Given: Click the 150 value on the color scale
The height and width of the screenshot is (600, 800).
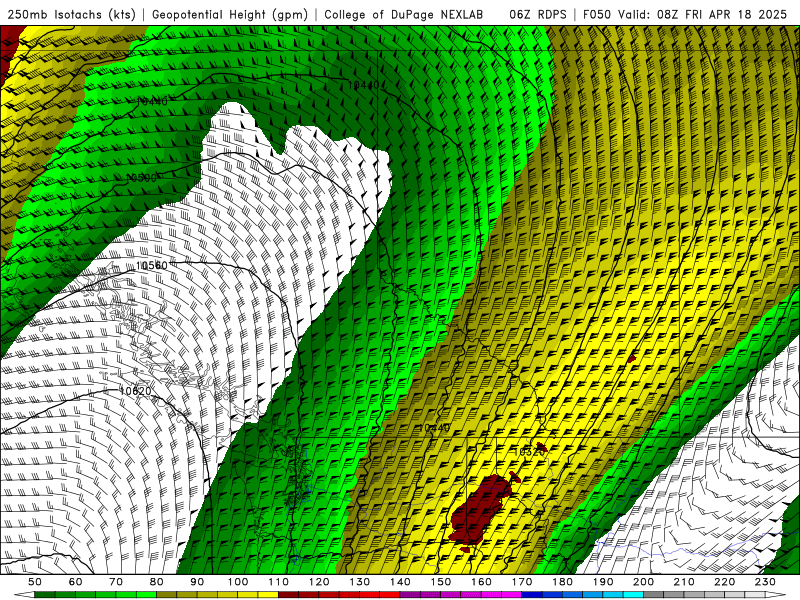Looking at the screenshot, I should (x=441, y=582).
